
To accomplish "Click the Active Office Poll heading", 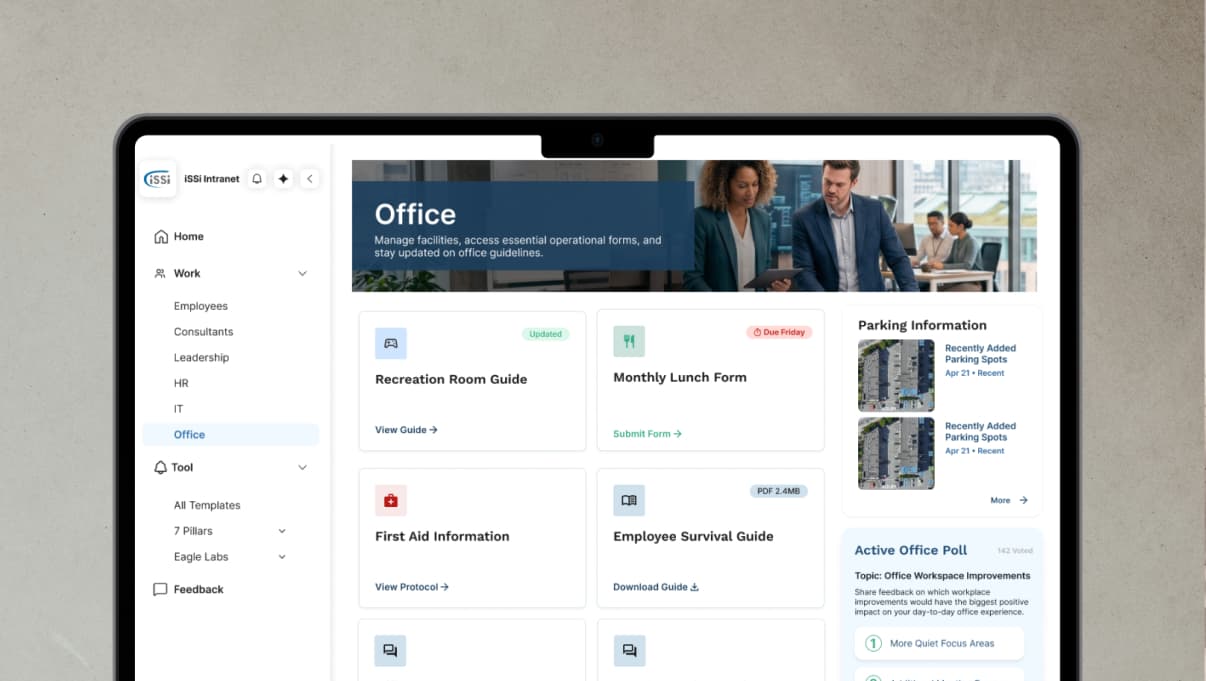I will point(911,550).
